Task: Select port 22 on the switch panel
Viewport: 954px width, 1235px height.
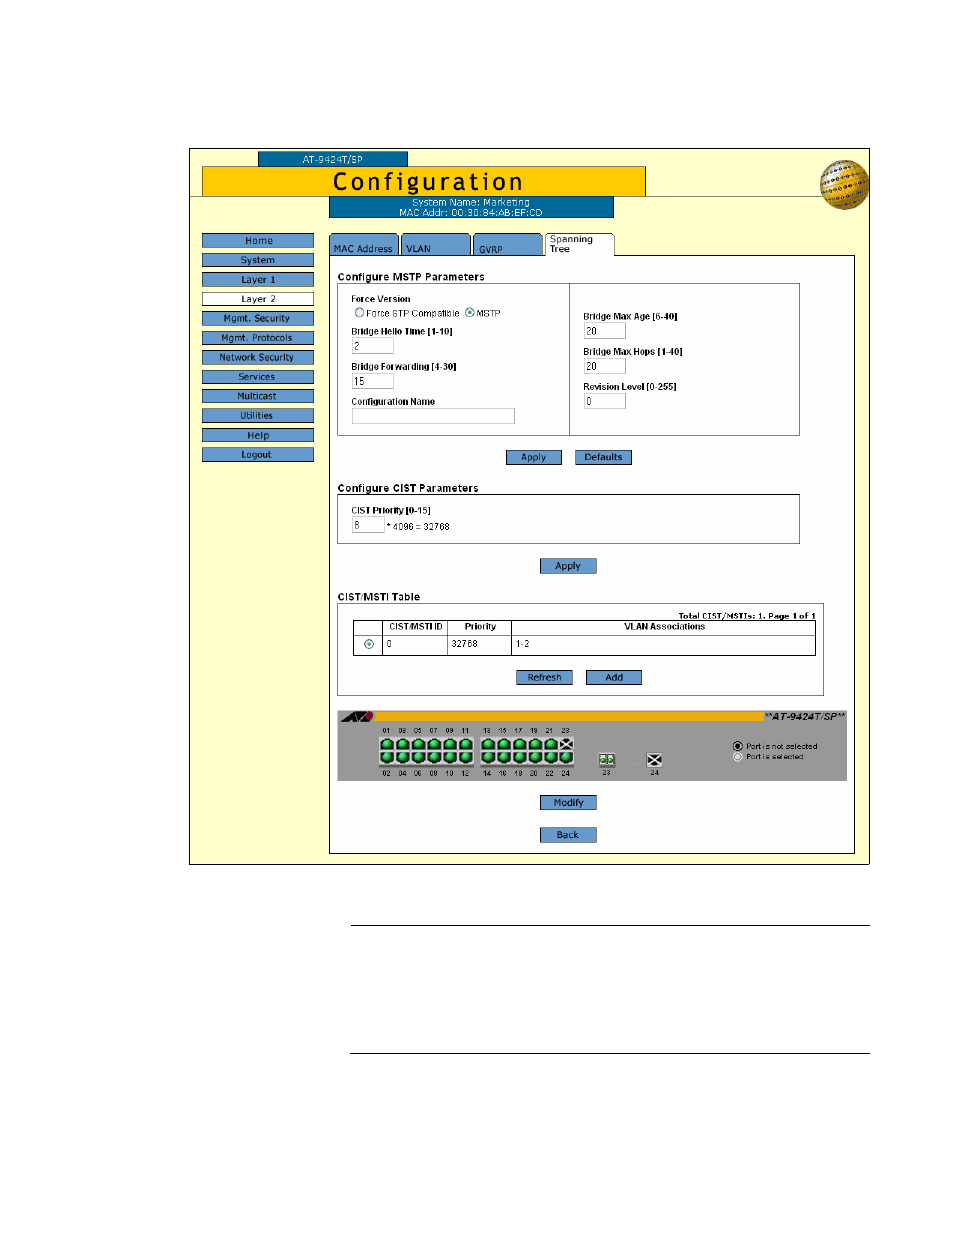Action: [550, 757]
